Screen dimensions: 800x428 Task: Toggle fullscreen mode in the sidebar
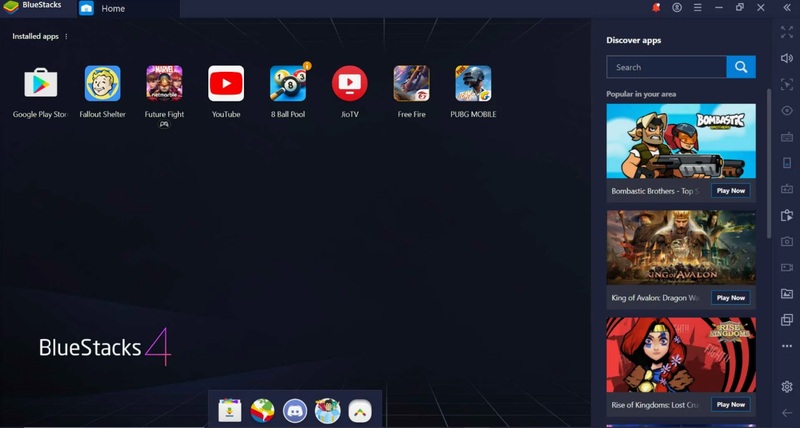pyautogui.click(x=787, y=33)
